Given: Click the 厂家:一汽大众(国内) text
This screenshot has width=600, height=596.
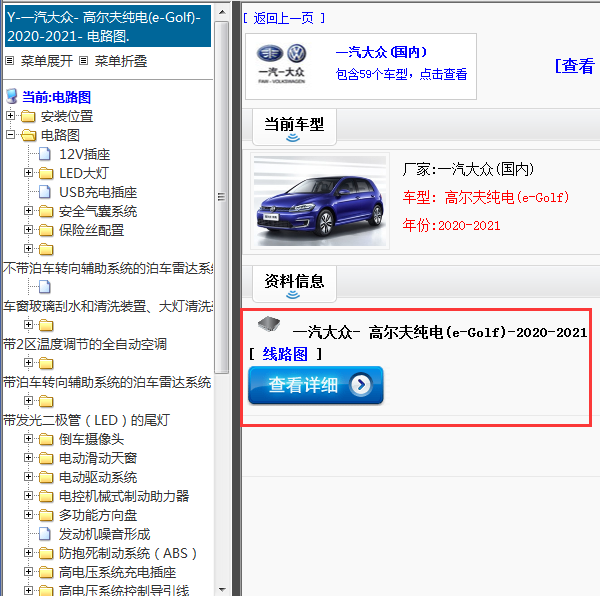Looking at the screenshot, I should click(468, 169).
